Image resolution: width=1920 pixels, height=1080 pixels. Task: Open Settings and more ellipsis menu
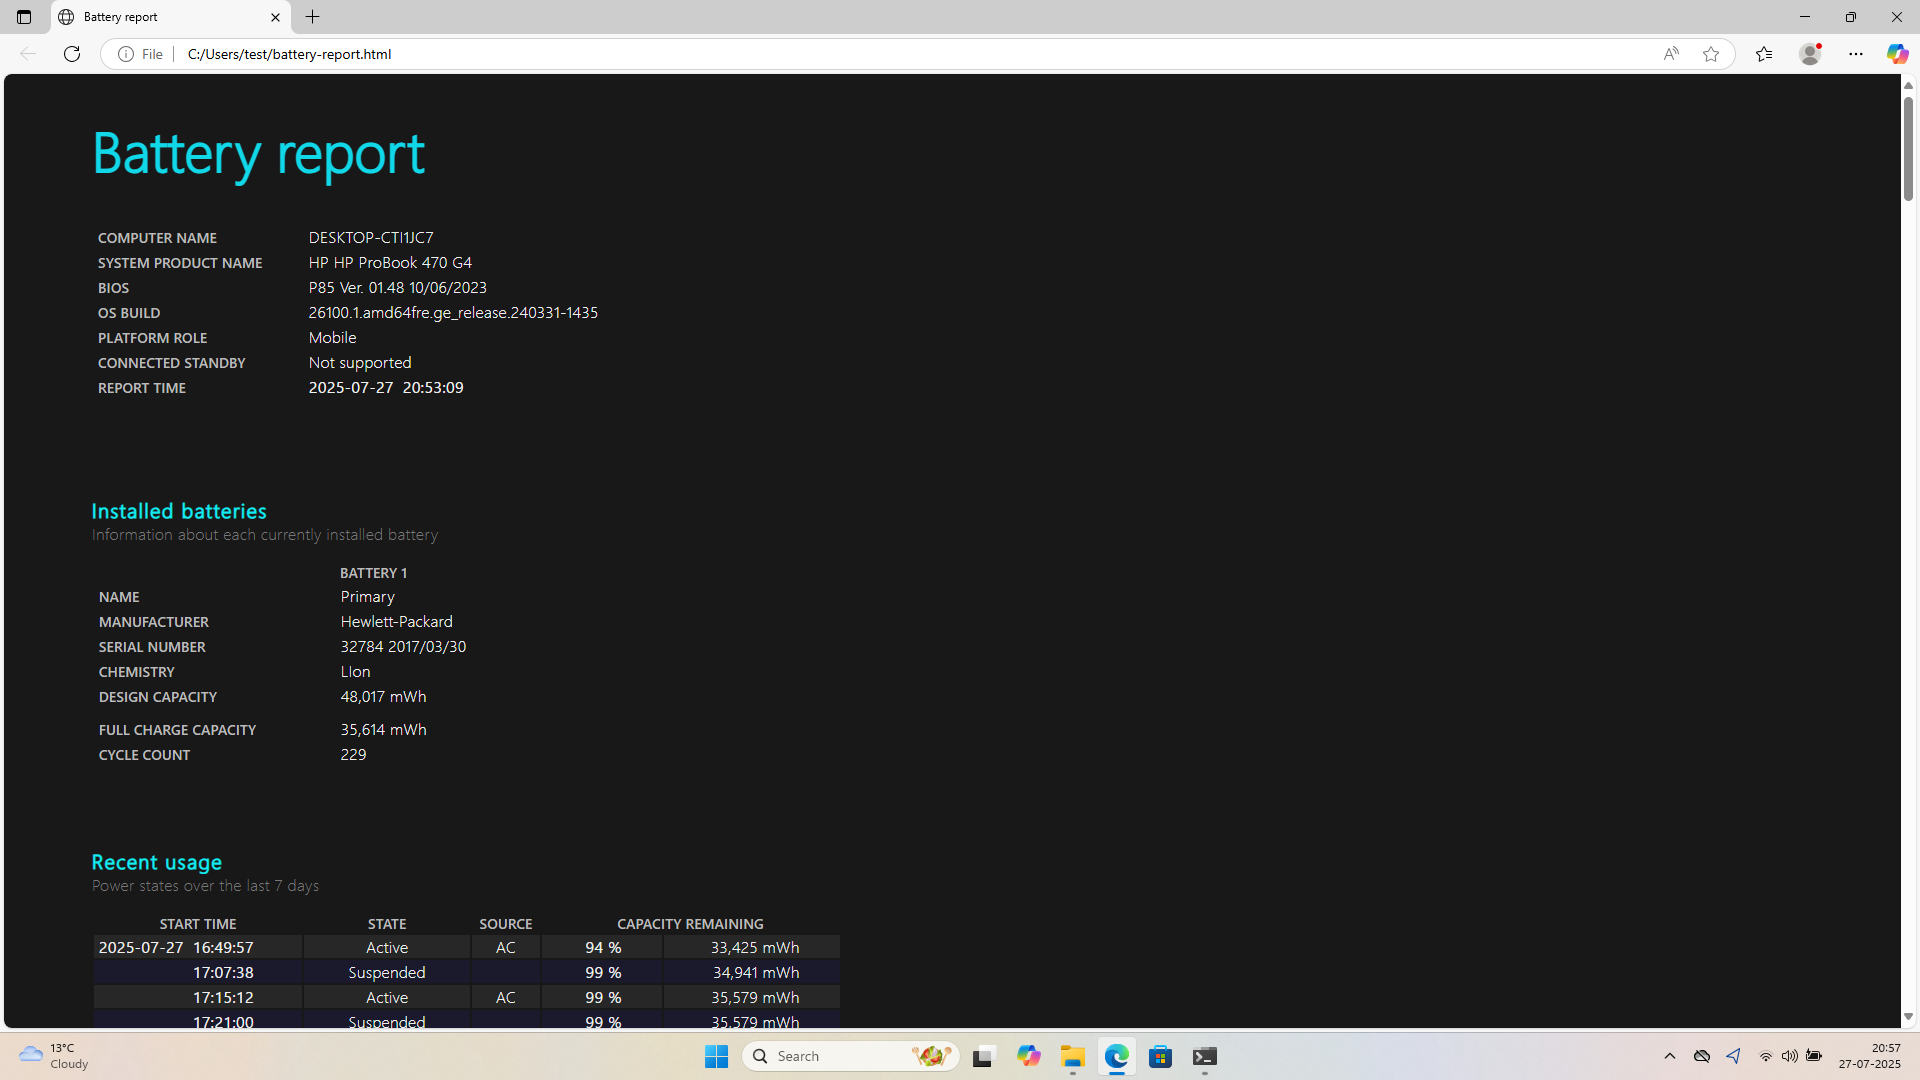click(1856, 54)
